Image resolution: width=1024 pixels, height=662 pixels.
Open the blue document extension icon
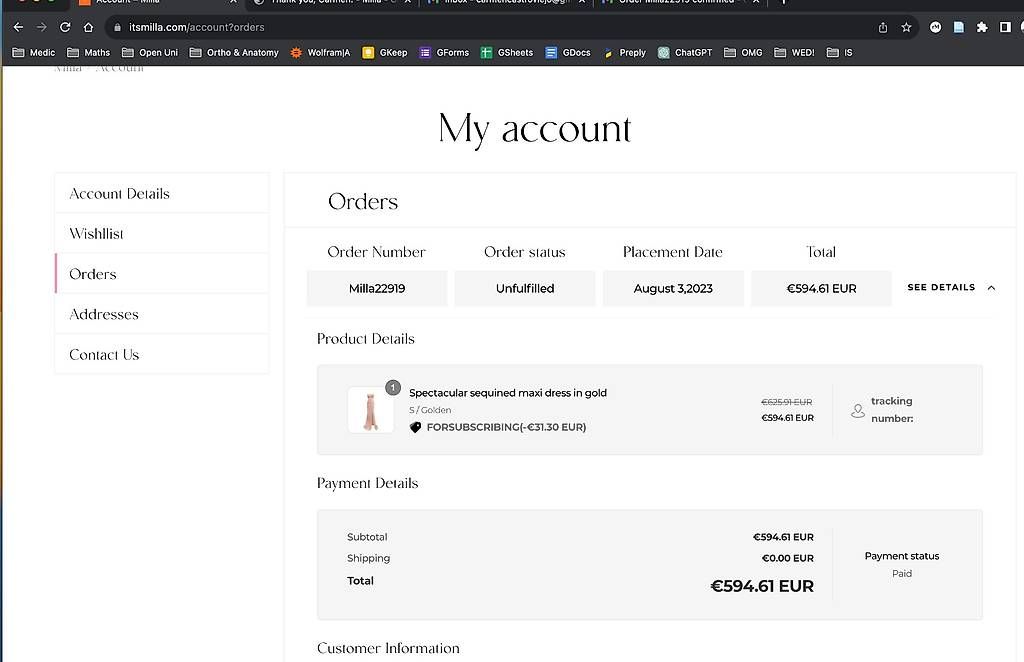coord(959,27)
